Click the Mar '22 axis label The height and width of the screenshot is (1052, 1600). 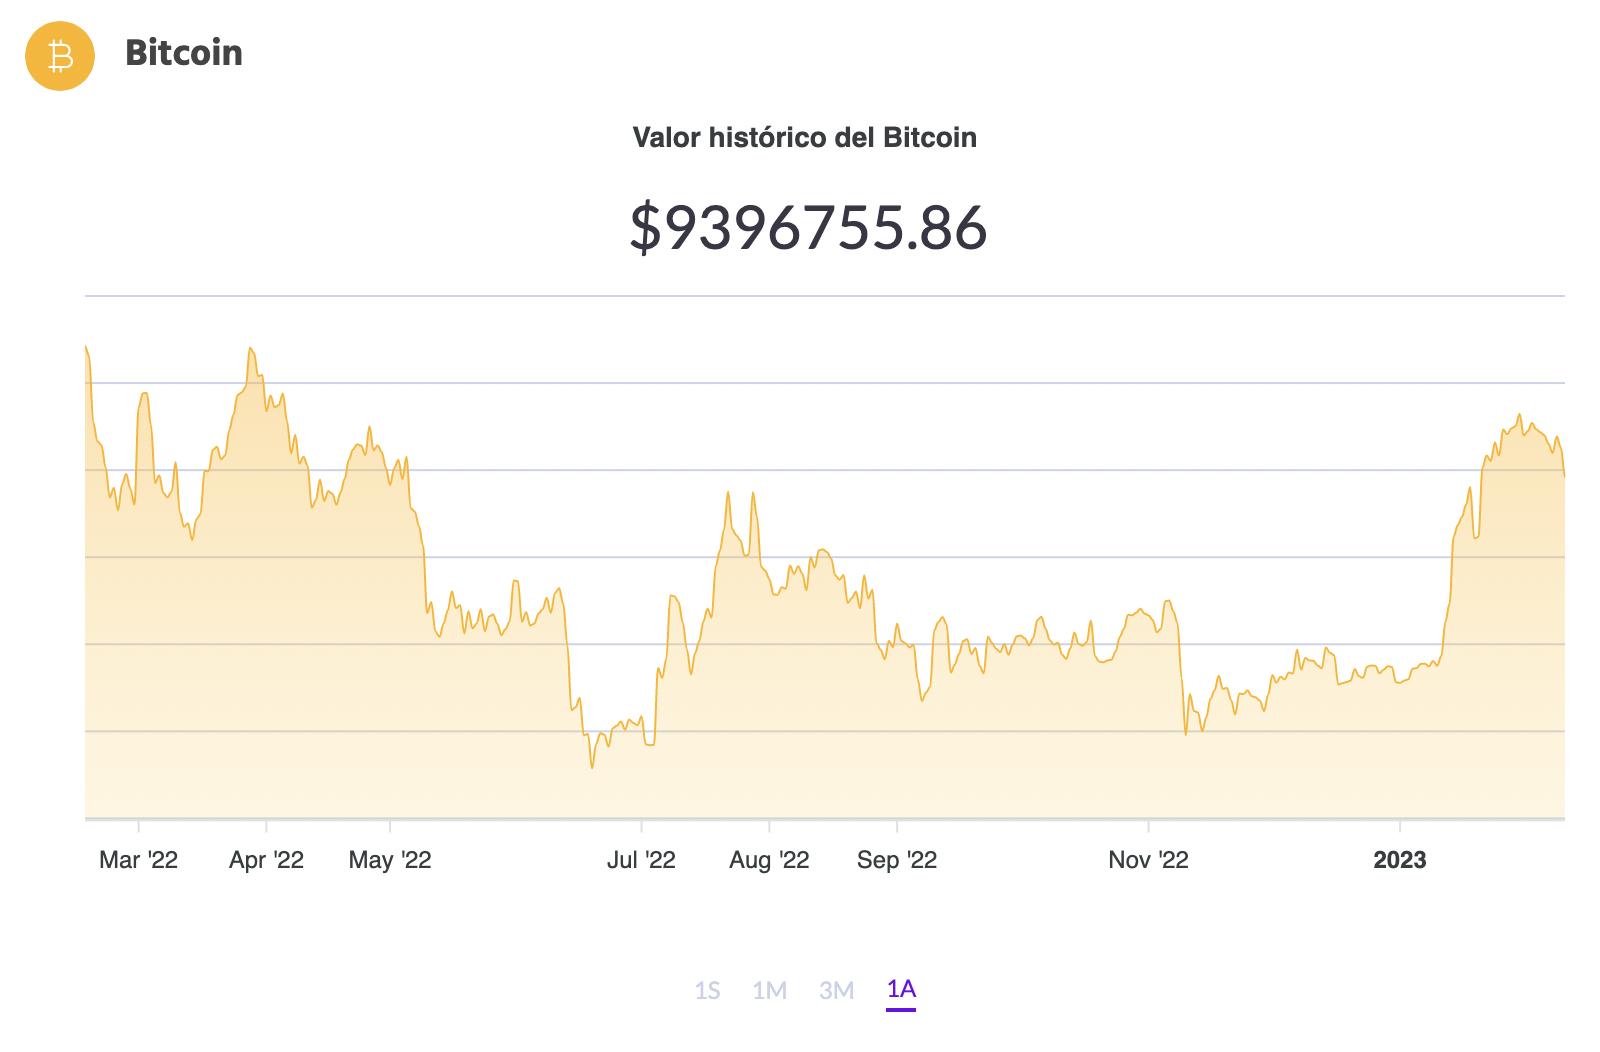tap(140, 858)
